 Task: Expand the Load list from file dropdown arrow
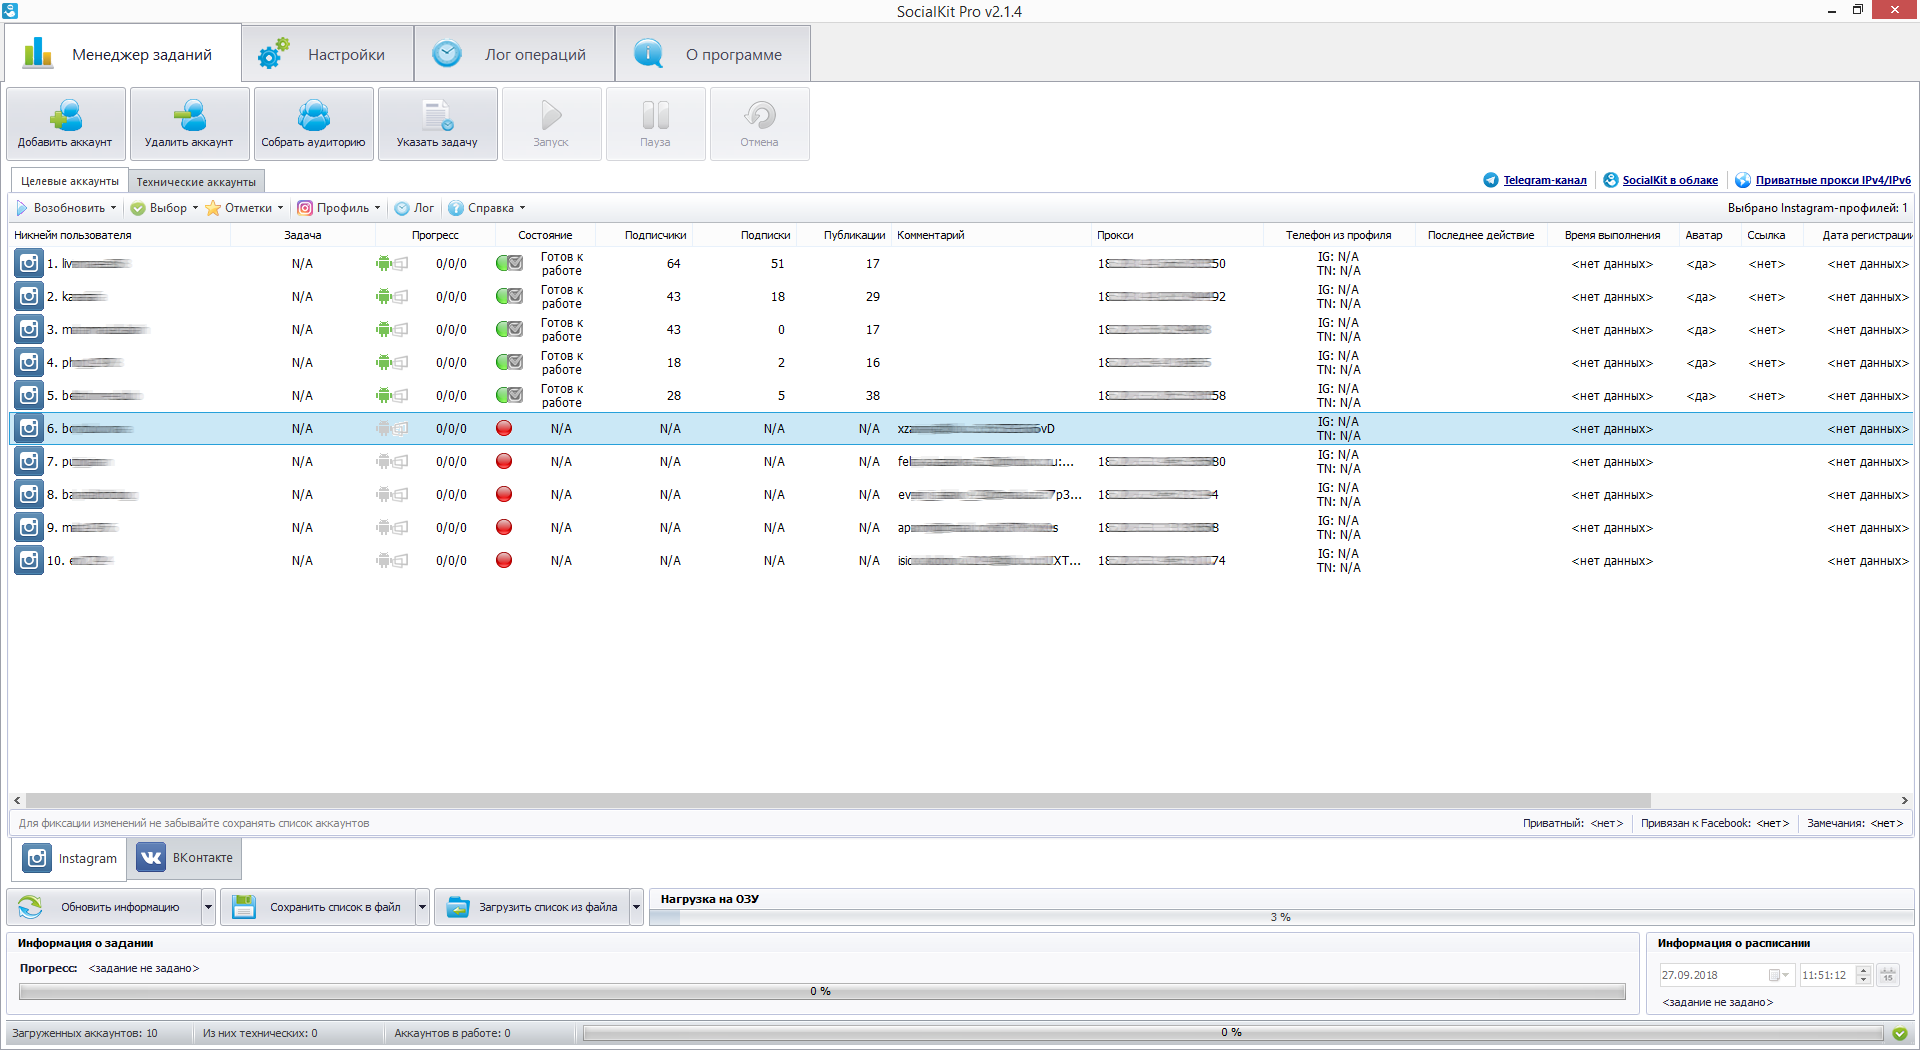[x=636, y=907]
